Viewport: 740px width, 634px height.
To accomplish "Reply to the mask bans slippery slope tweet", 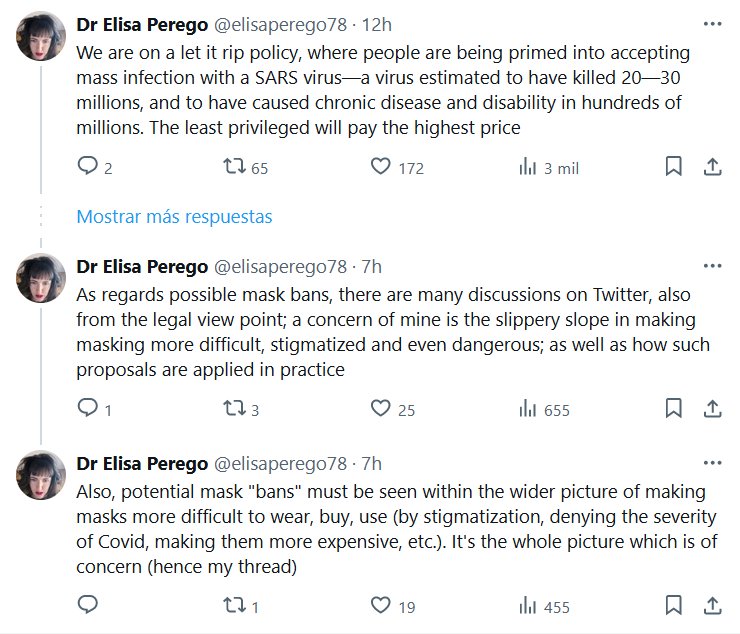I will (88, 408).
